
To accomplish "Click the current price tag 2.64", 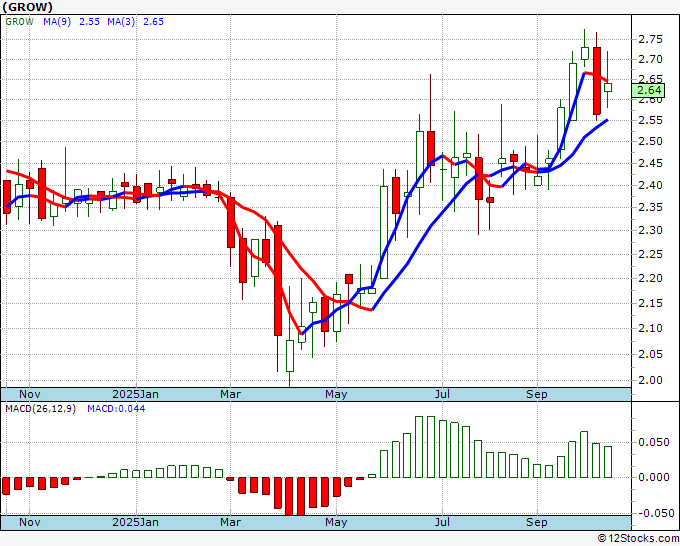I will pyautogui.click(x=649, y=90).
